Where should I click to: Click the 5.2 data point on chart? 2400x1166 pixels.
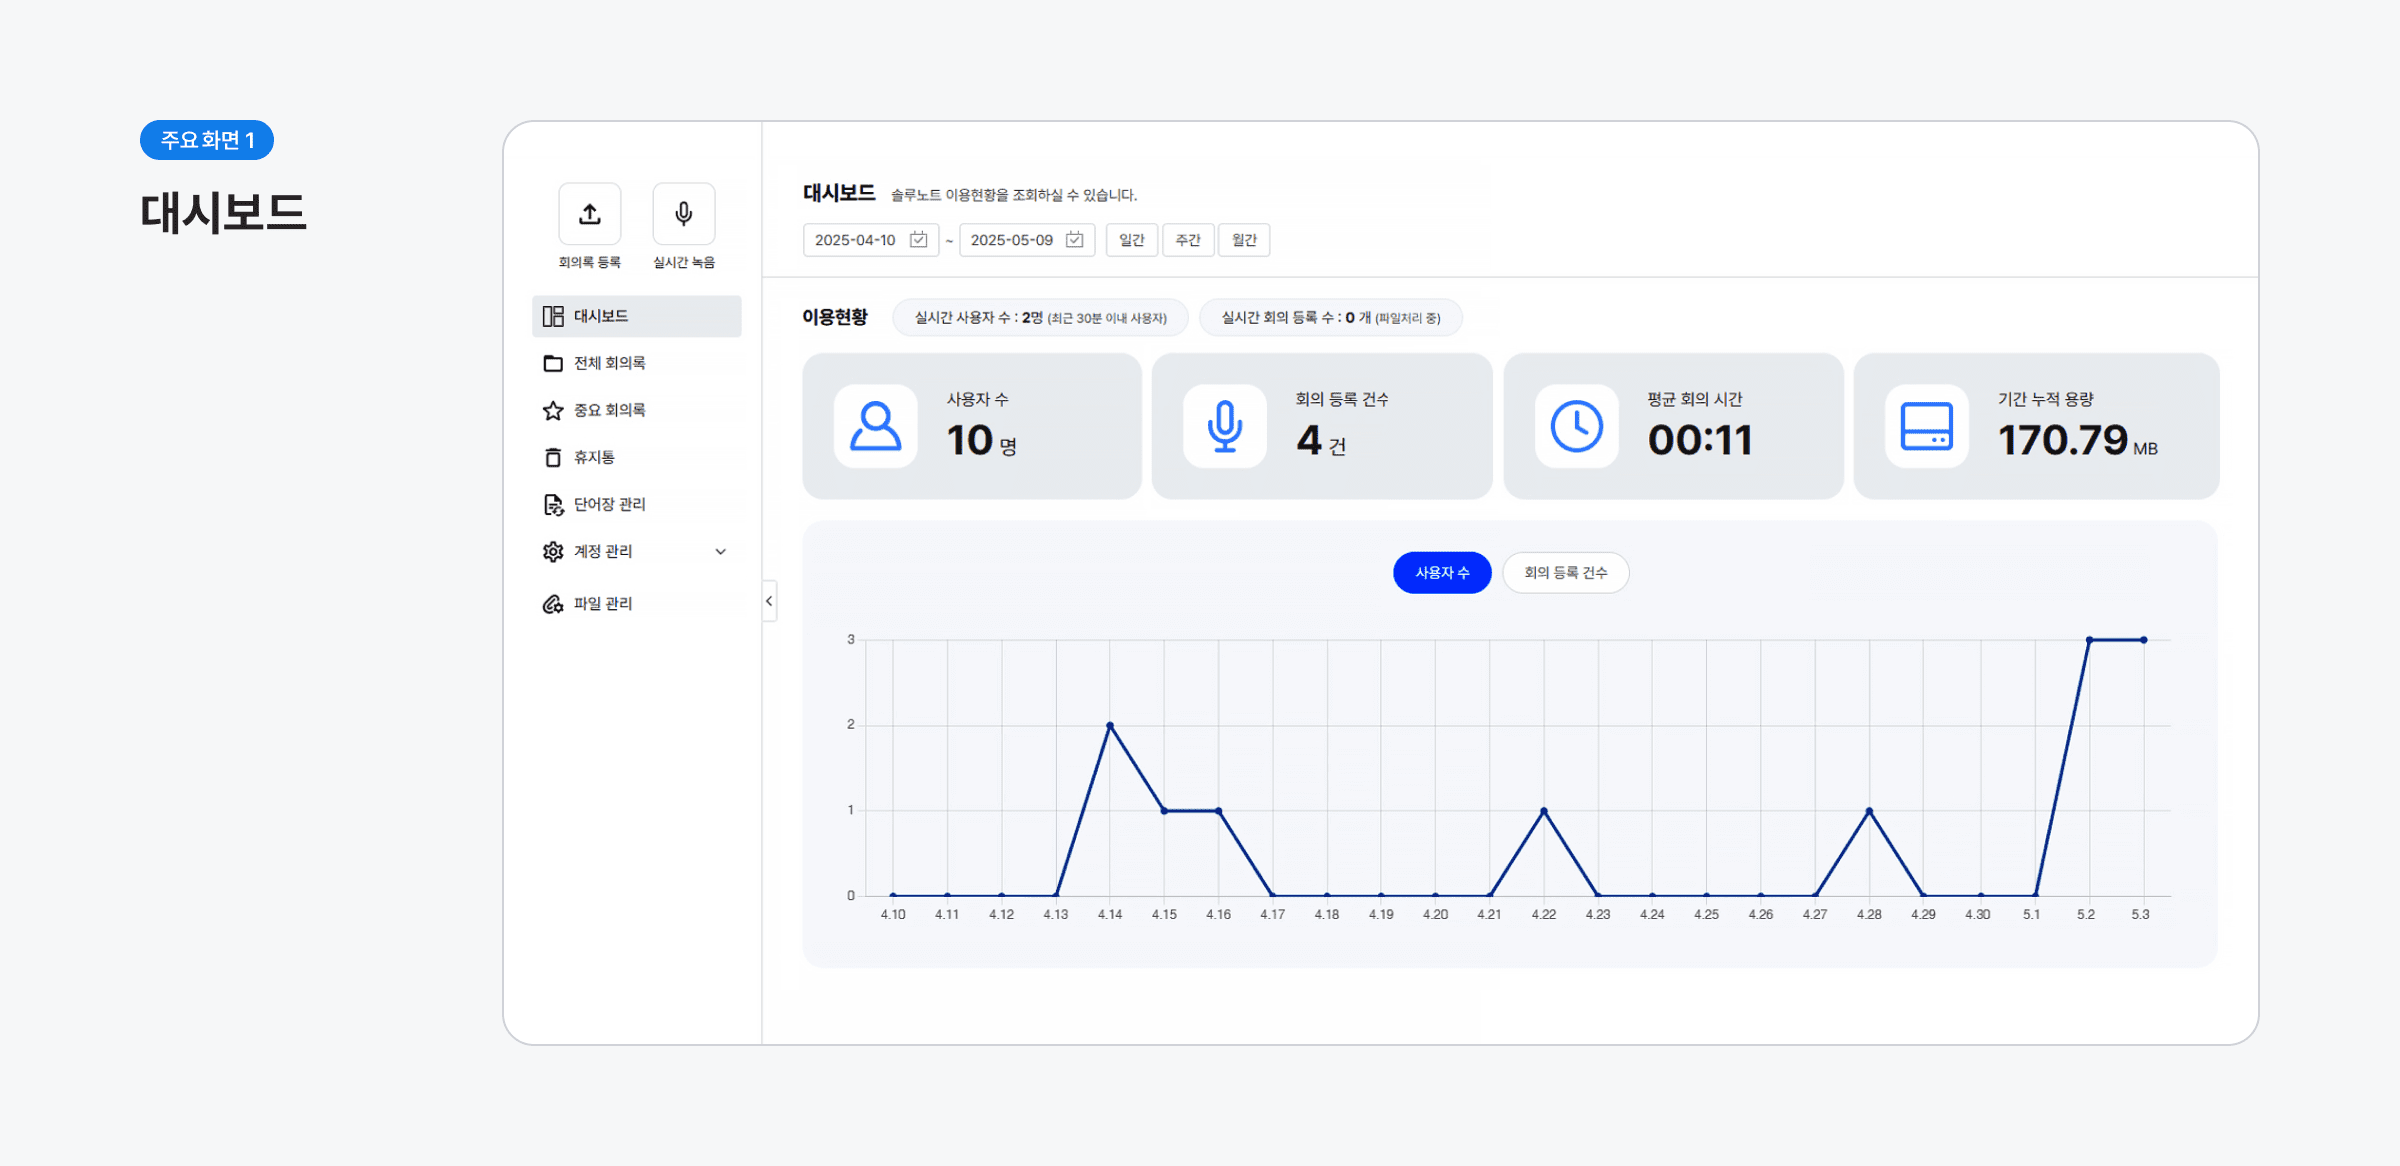(x=2089, y=640)
